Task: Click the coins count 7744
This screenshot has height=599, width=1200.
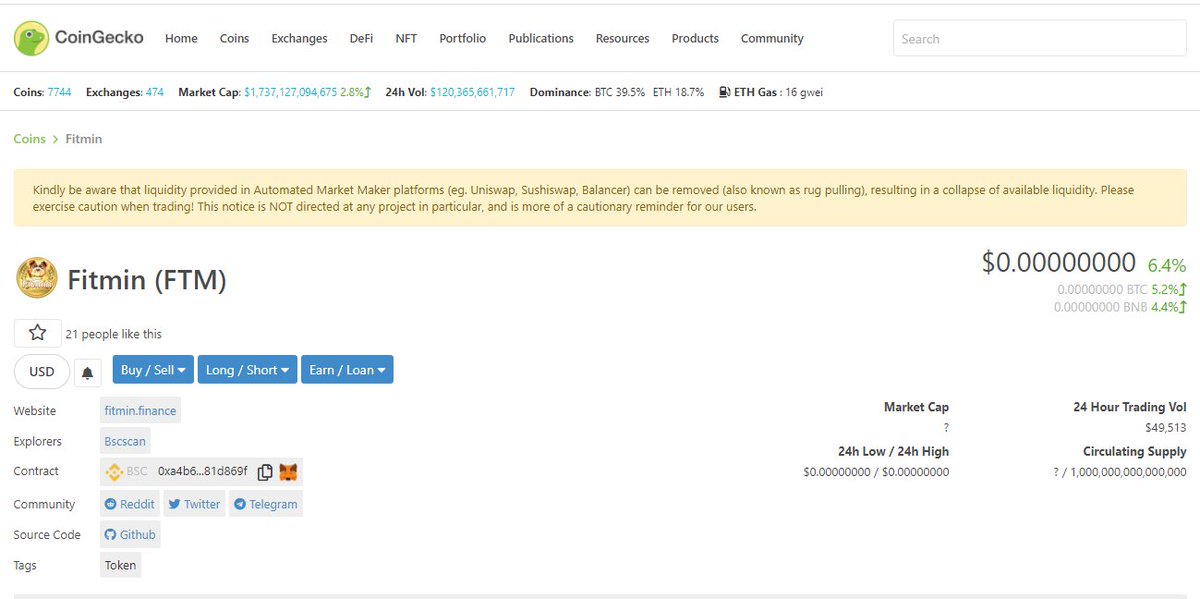Action: [x=59, y=92]
